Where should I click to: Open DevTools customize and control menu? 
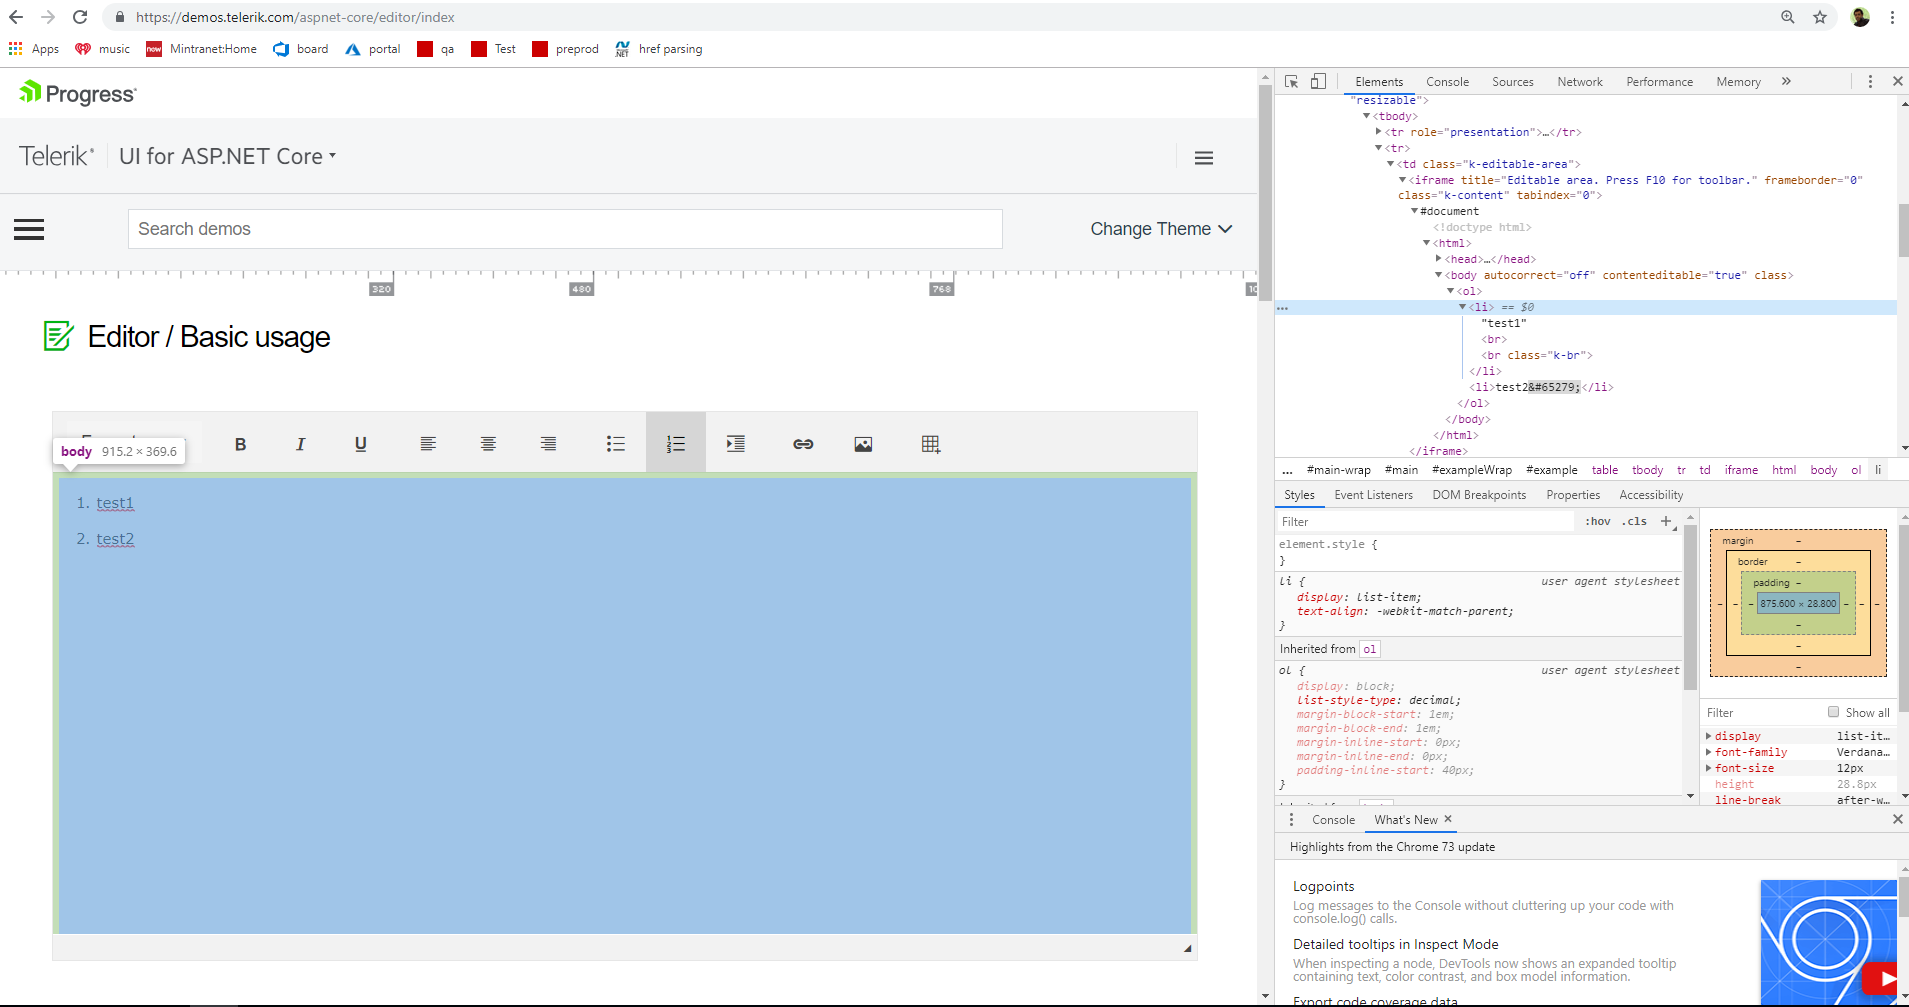point(1870,82)
